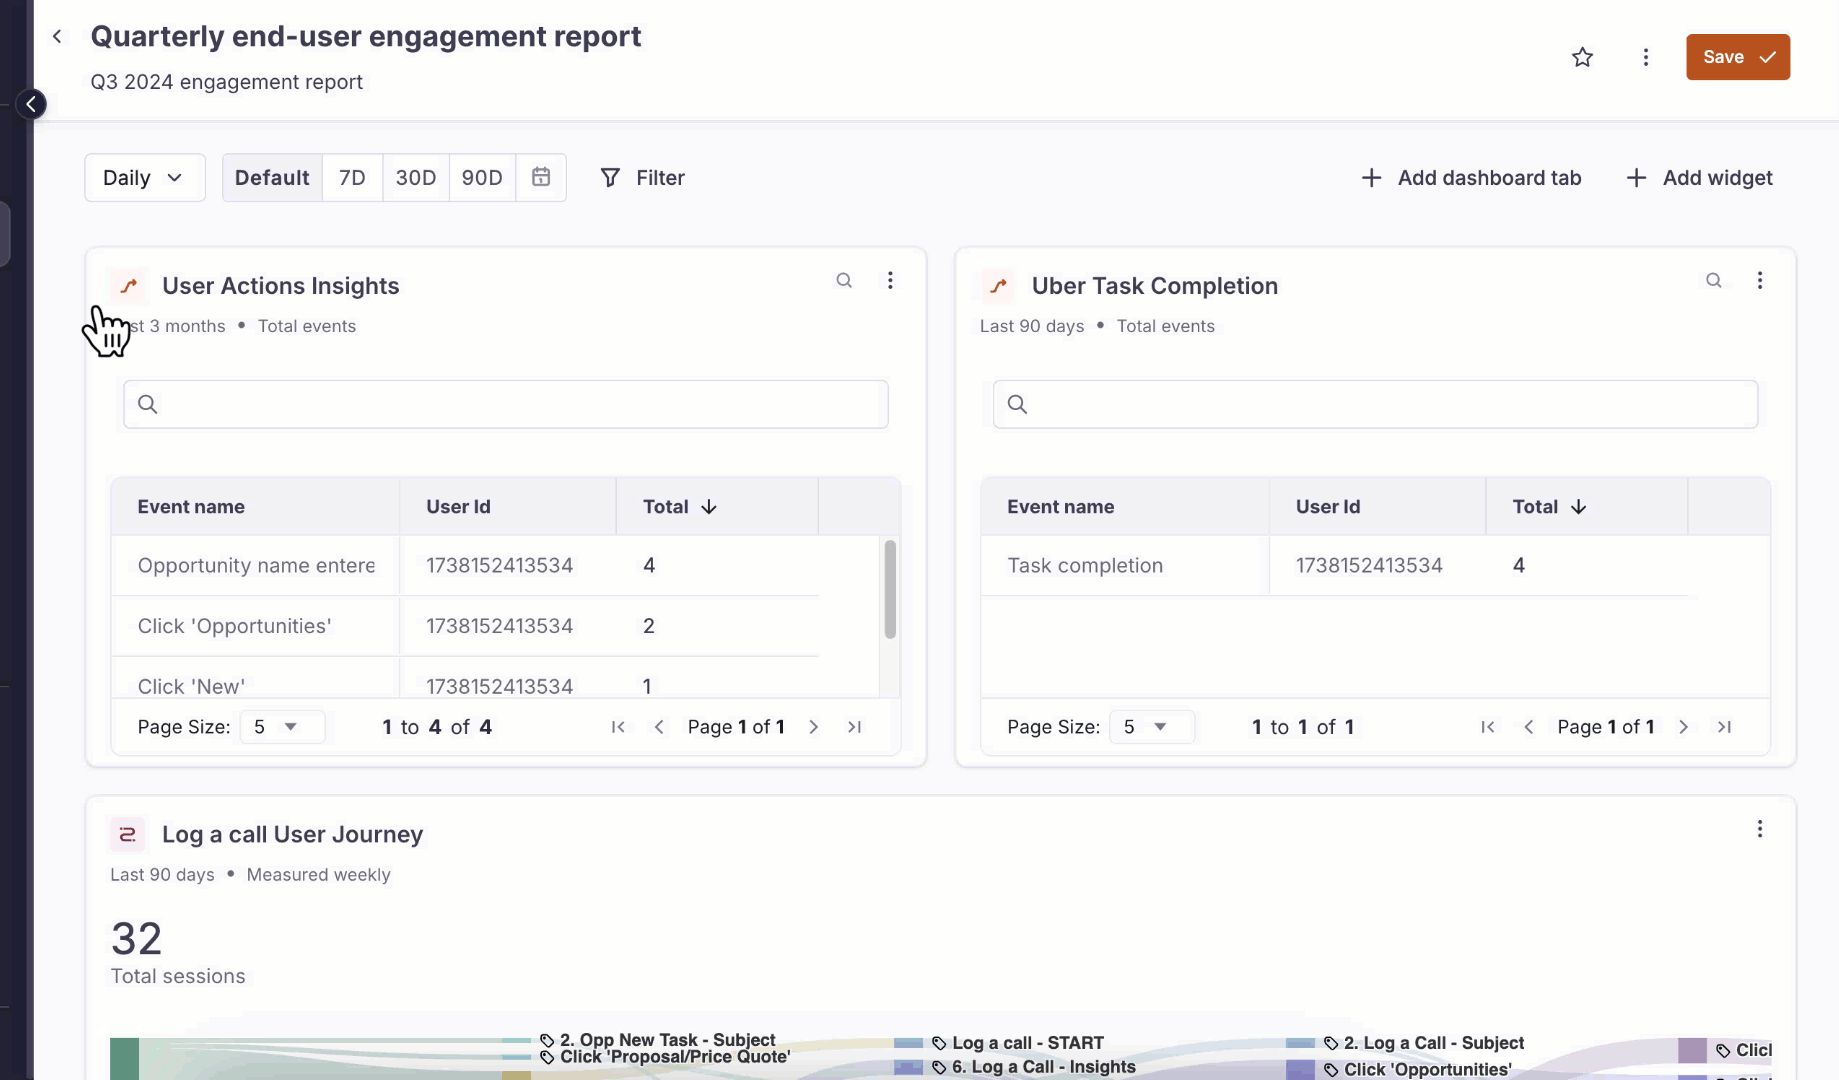Image resolution: width=1839 pixels, height=1080 pixels.
Task: Open the calendar icon for custom date range
Action: pos(540,177)
